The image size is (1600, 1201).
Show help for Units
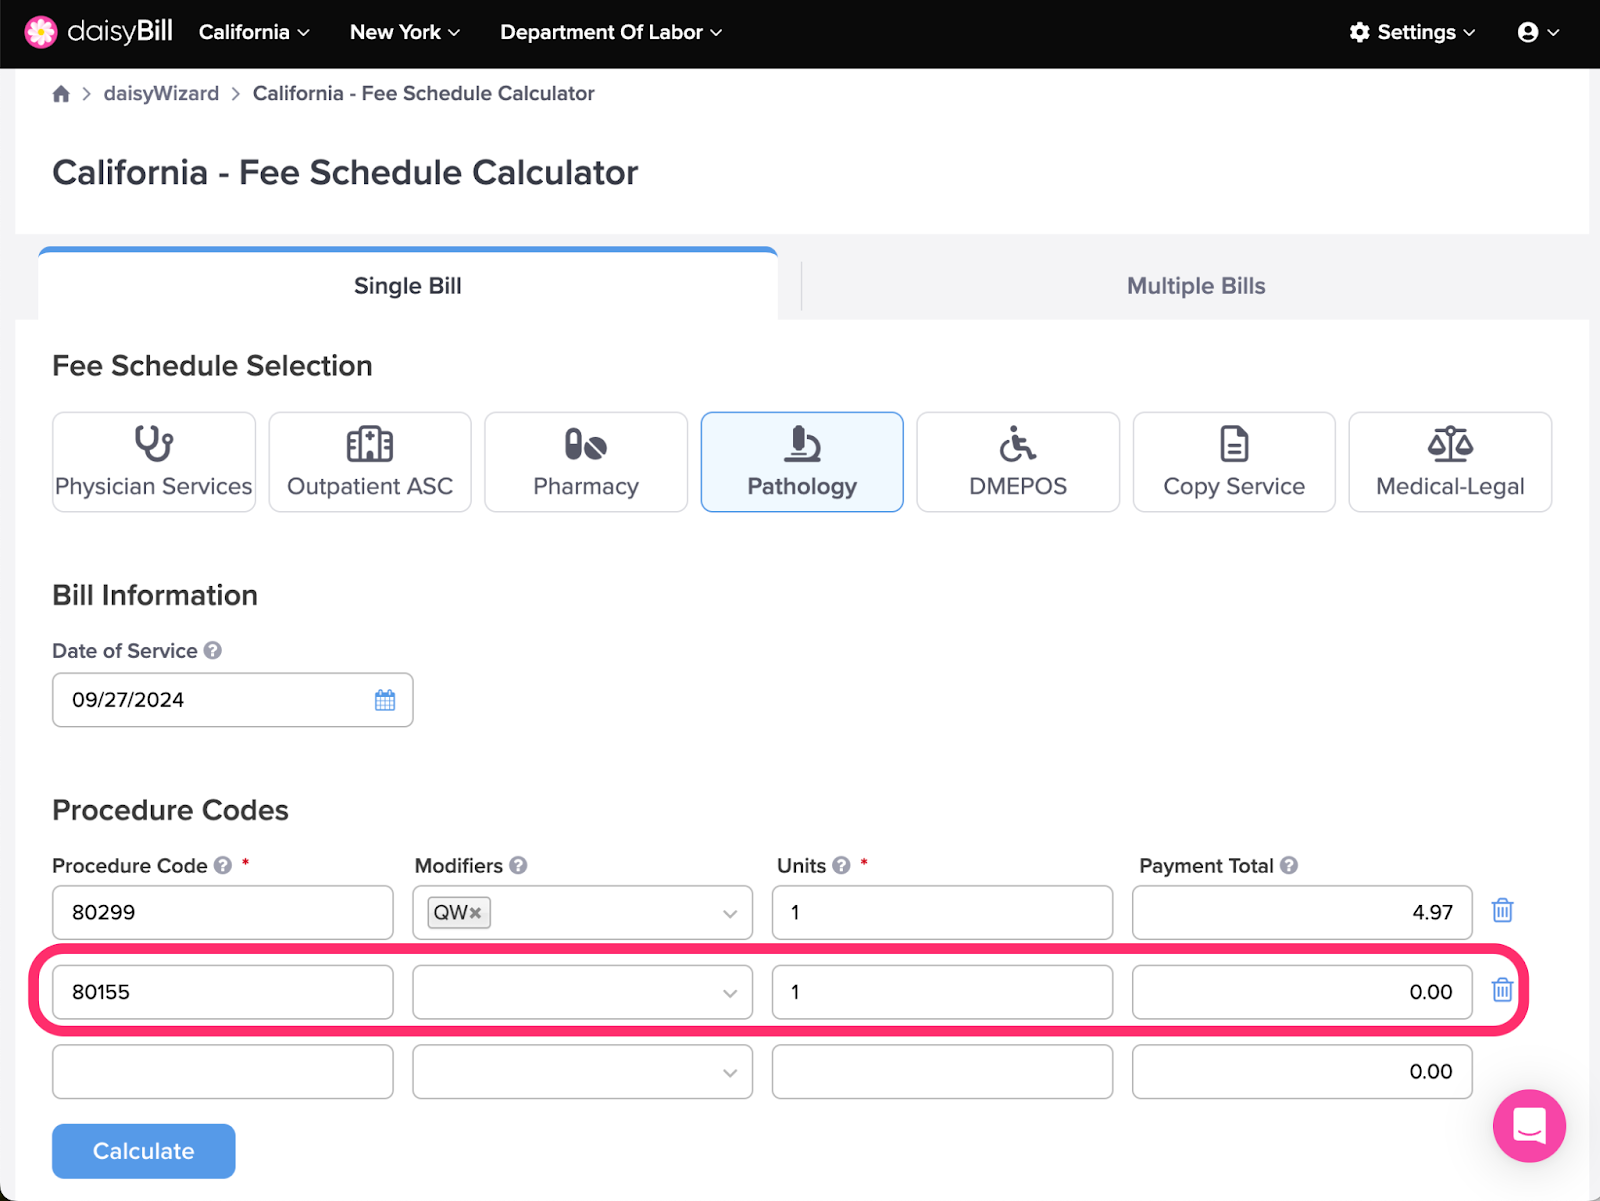pyautogui.click(x=842, y=866)
